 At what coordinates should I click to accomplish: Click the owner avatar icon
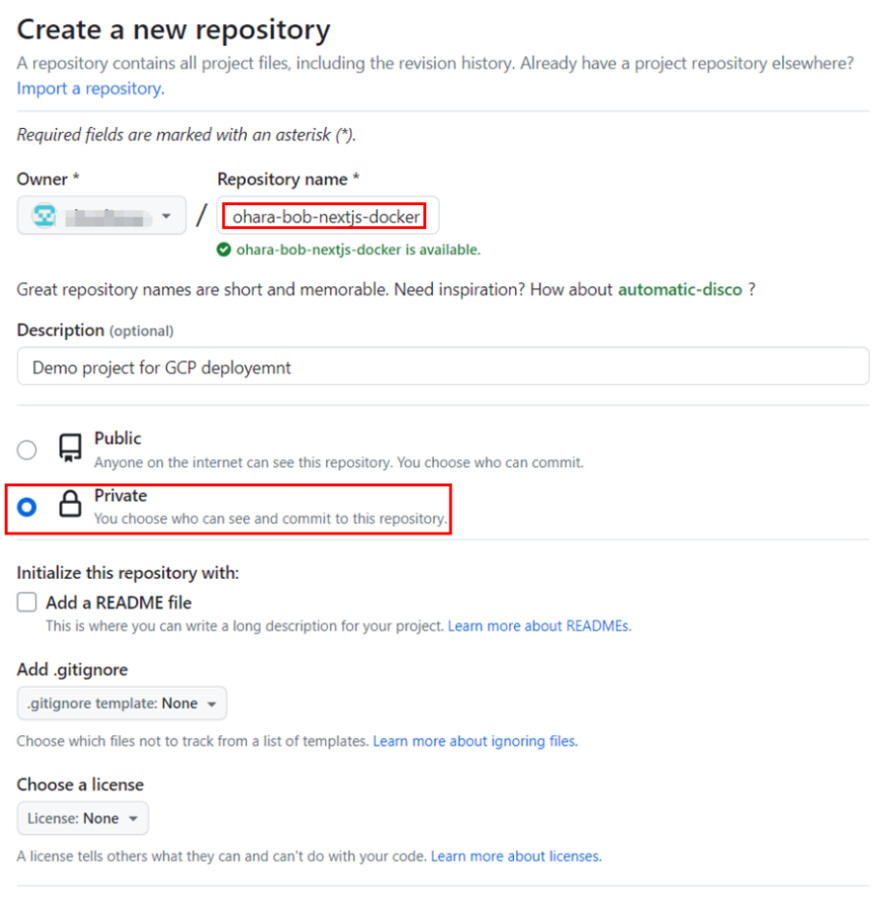[x=44, y=216]
